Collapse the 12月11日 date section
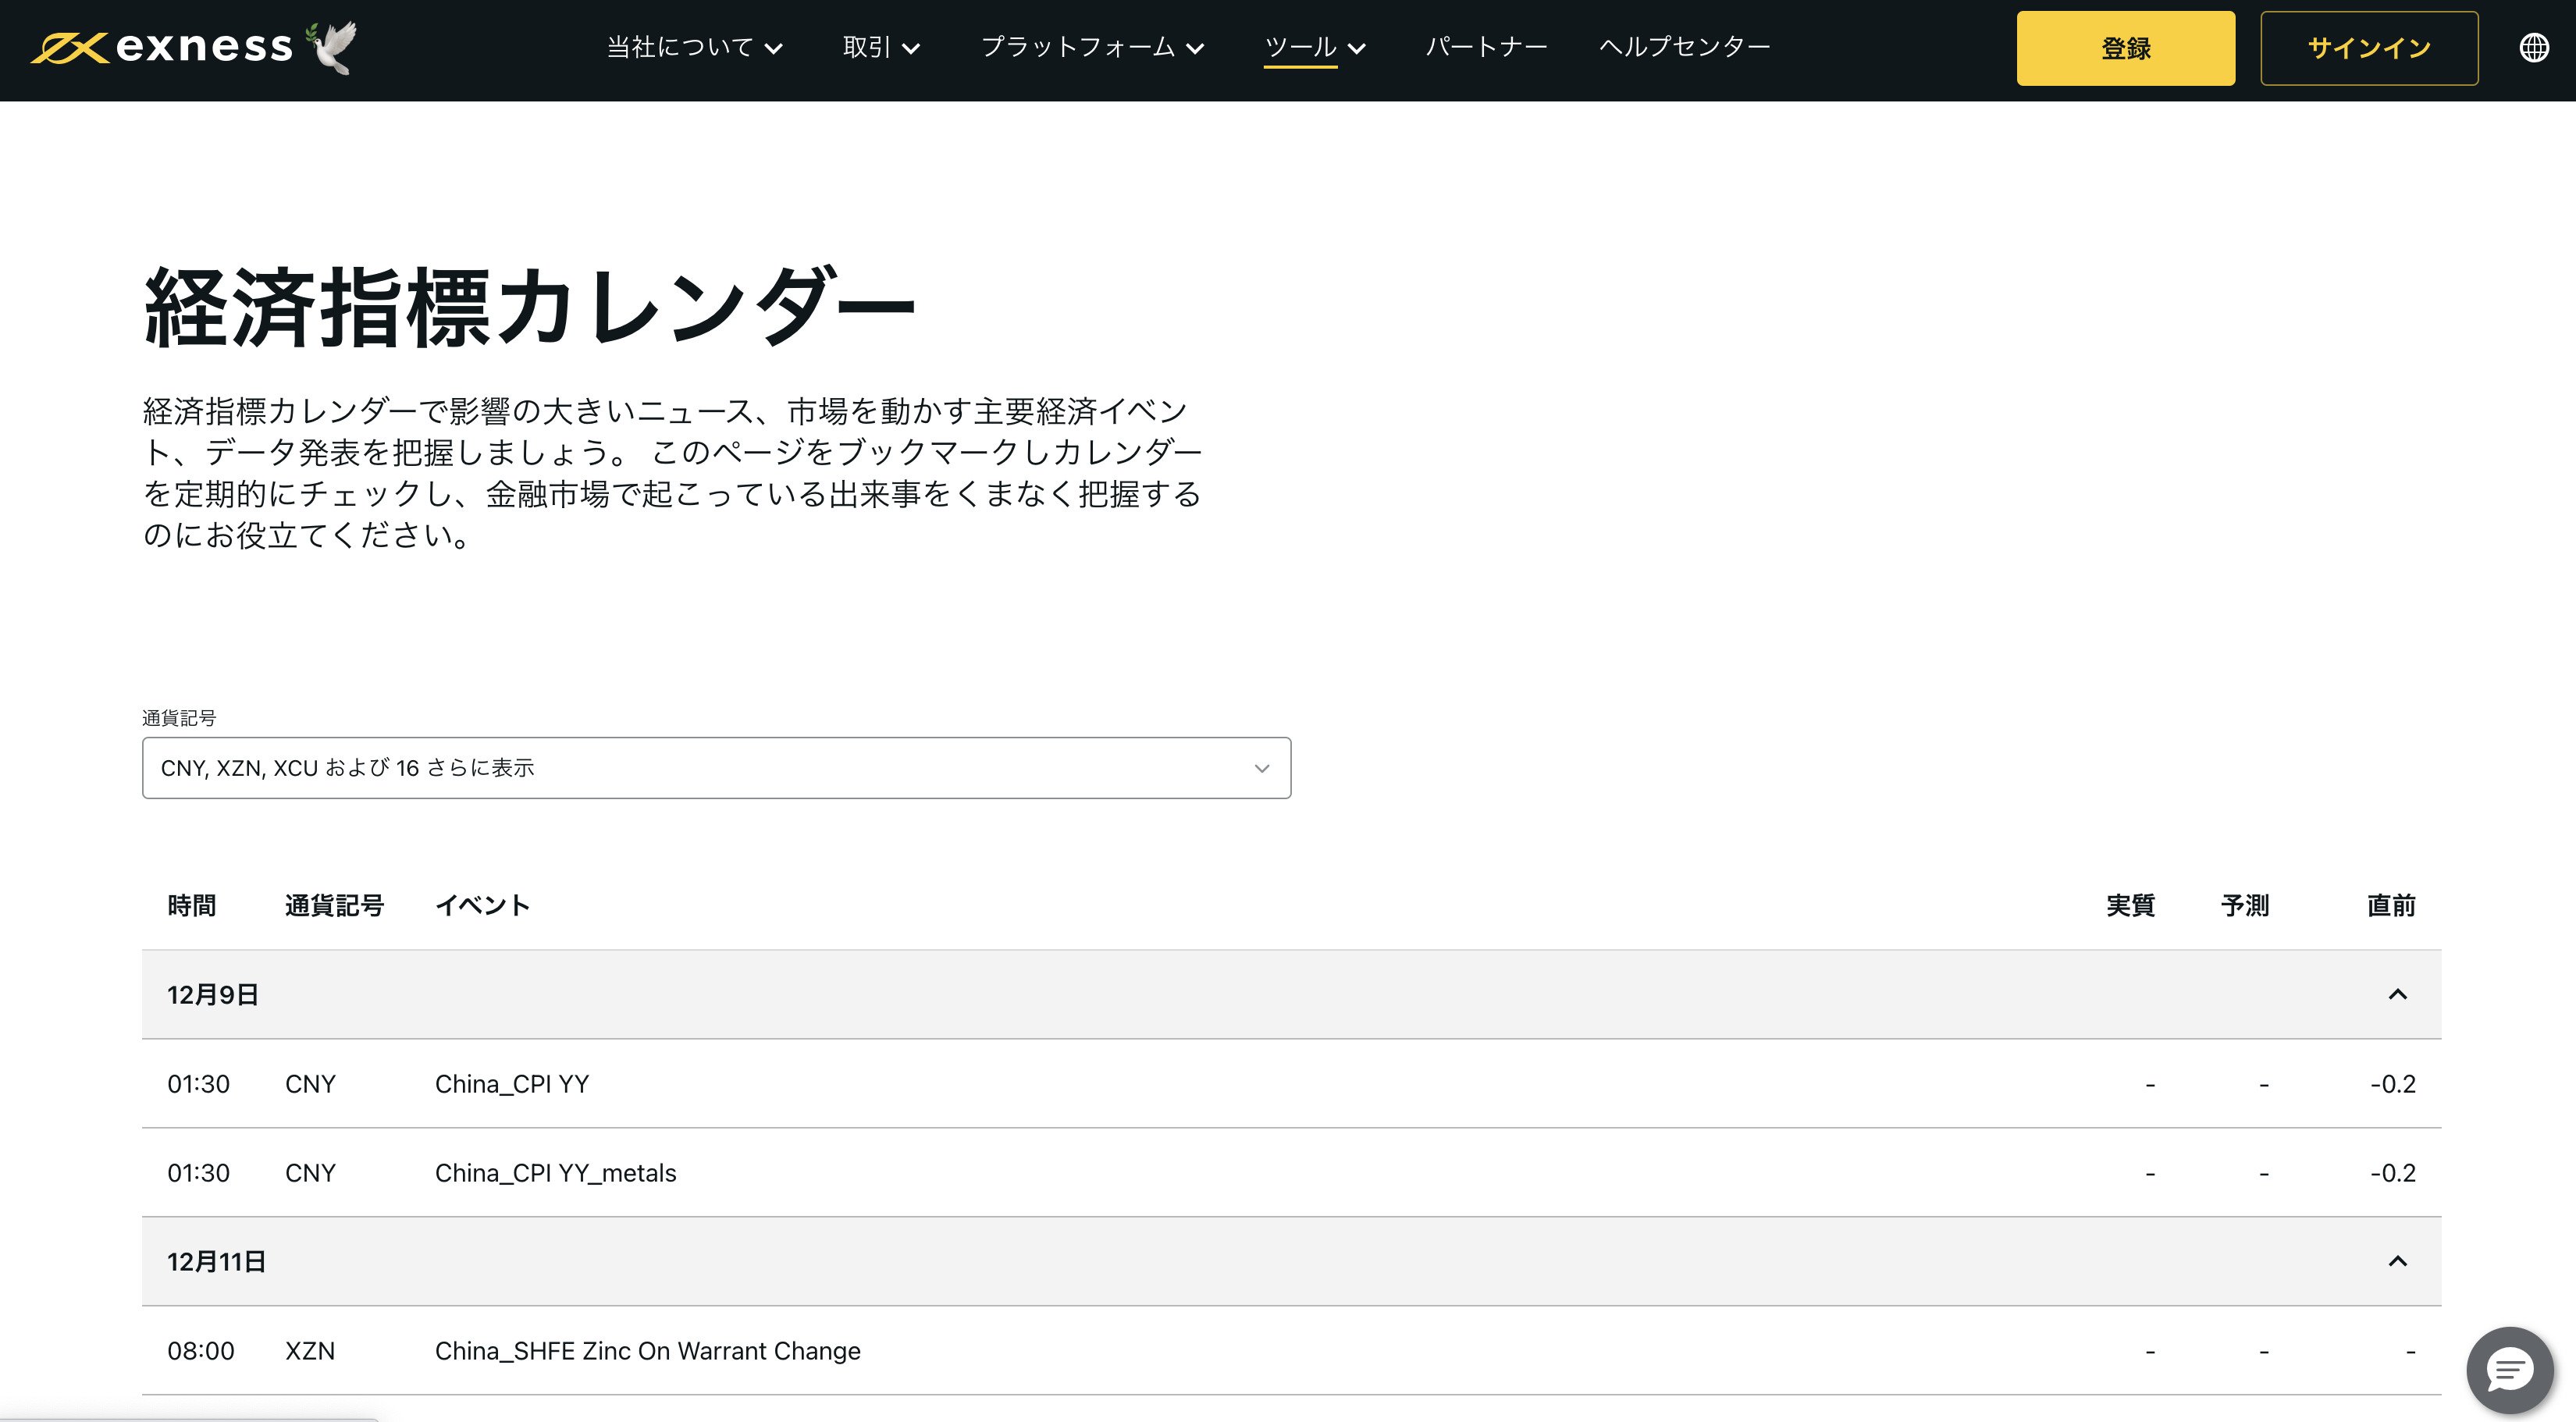The image size is (2576, 1422). click(2397, 1261)
